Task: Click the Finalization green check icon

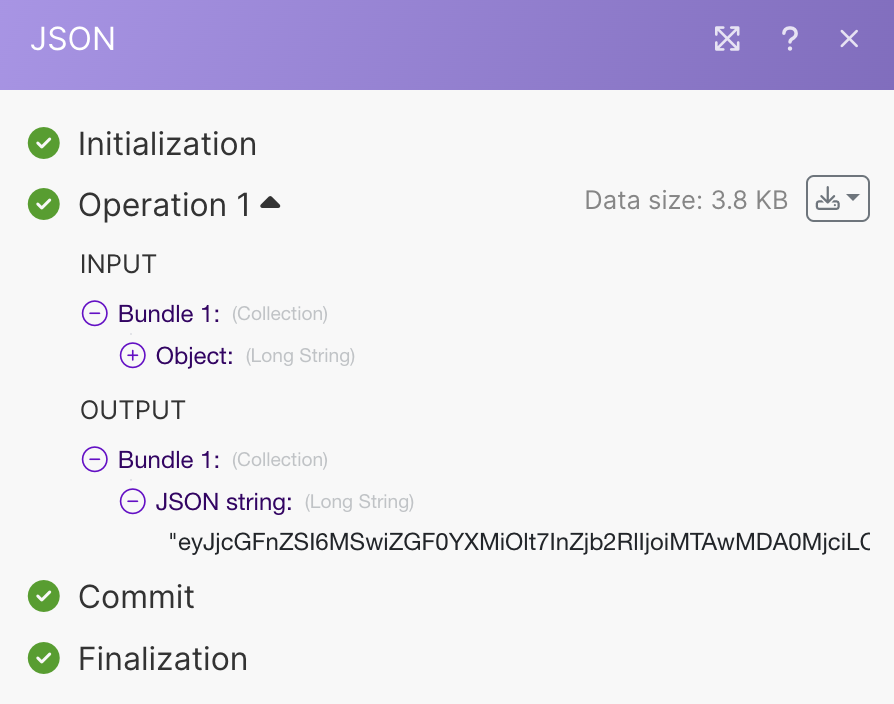Action: point(43,659)
